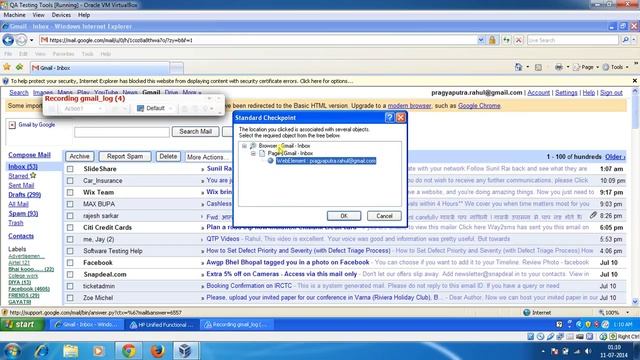Open IE File menu

[8, 54]
